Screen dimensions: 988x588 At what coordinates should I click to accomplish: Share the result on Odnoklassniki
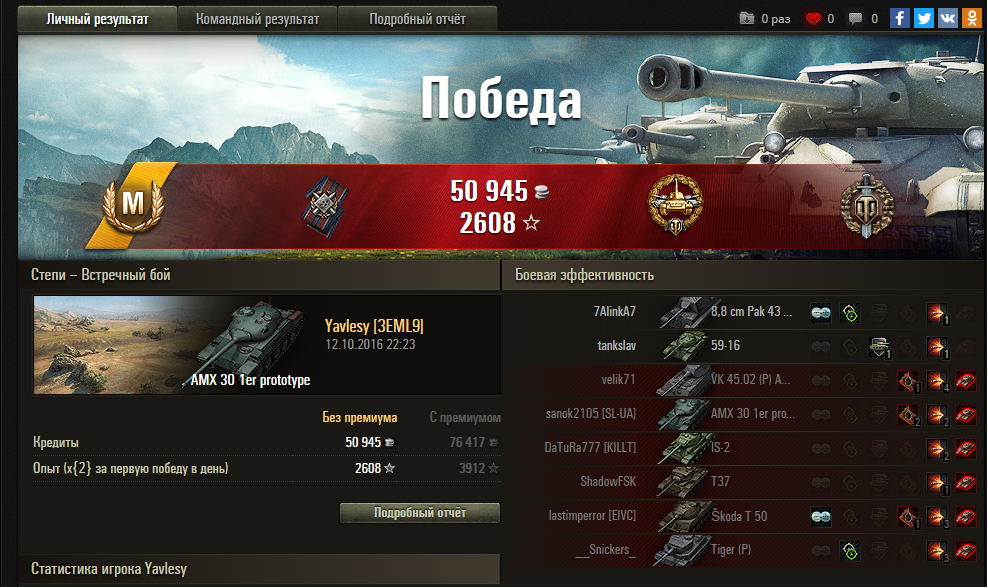click(972, 18)
